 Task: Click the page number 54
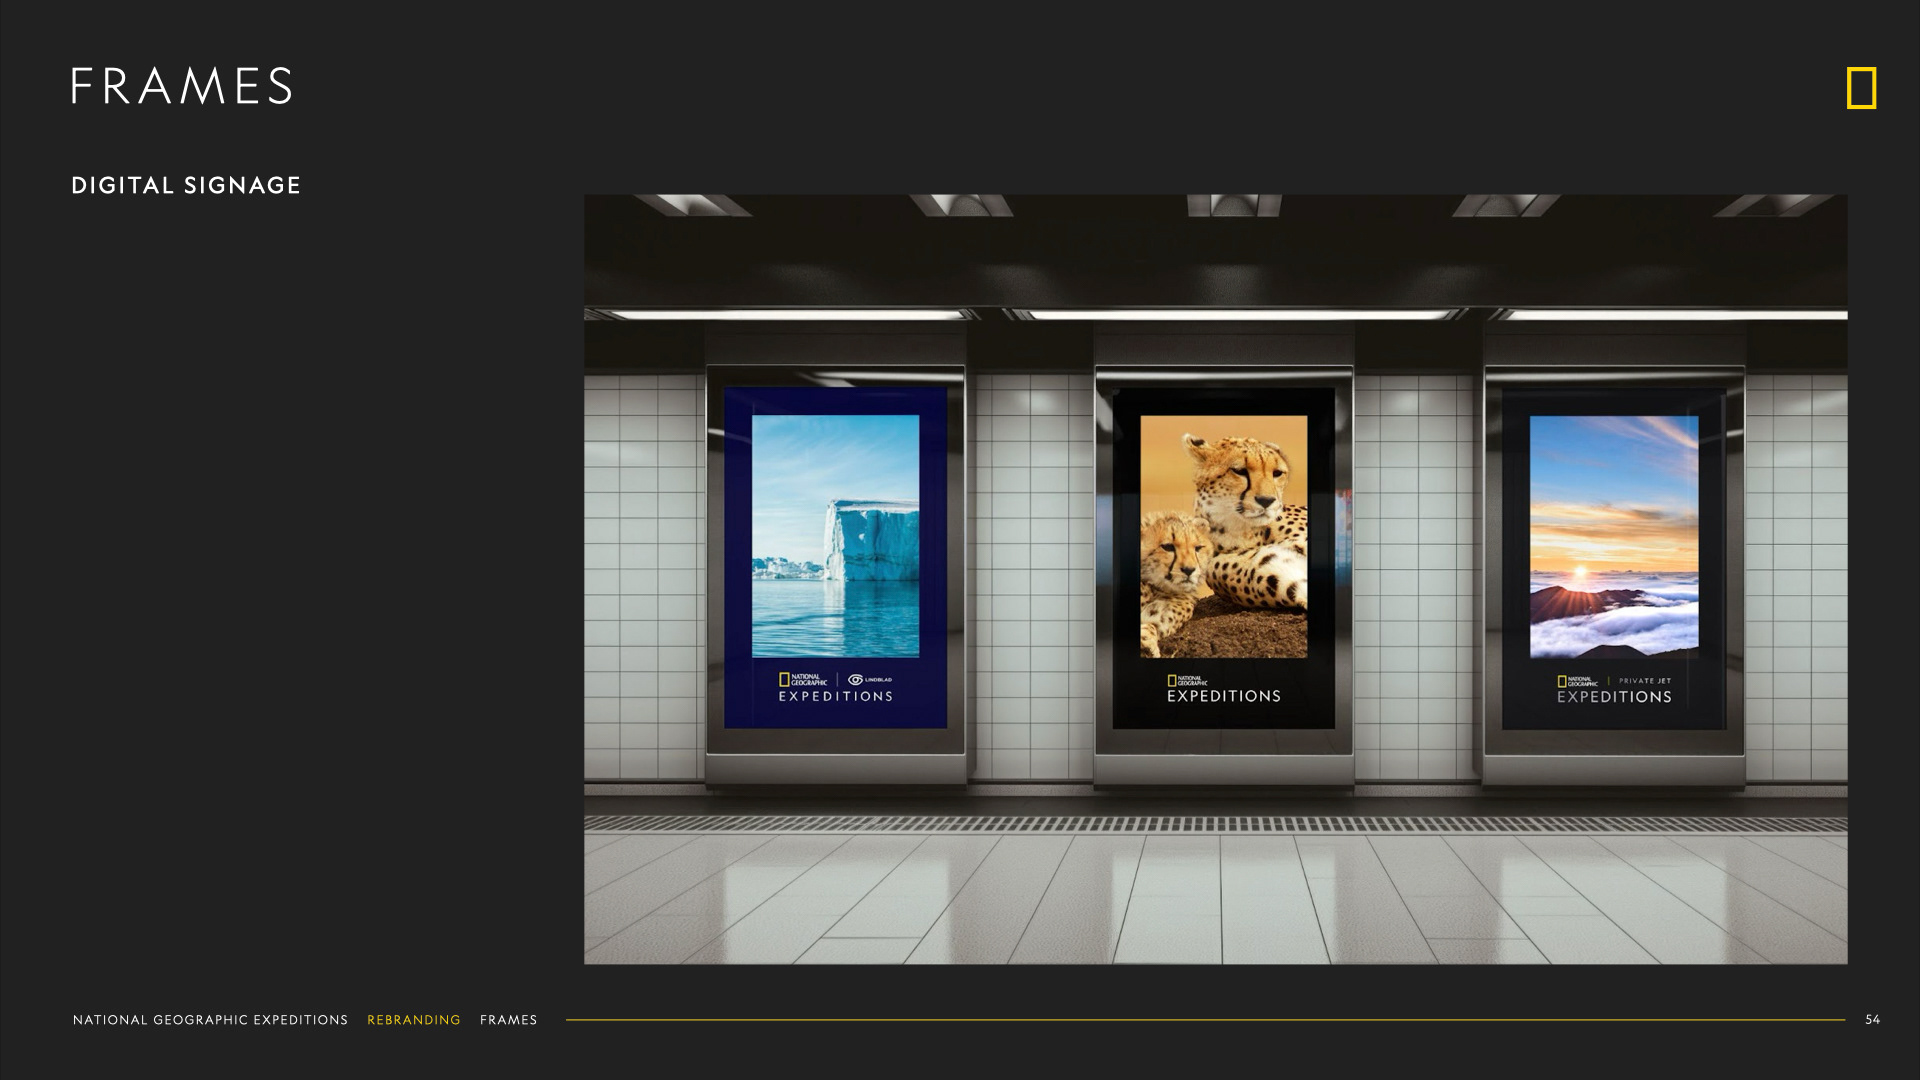pyautogui.click(x=1872, y=1020)
